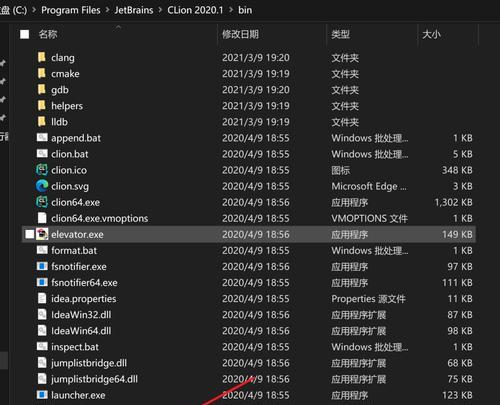Click the elevator.exe application icon
500x405 pixels.
[x=42, y=234]
